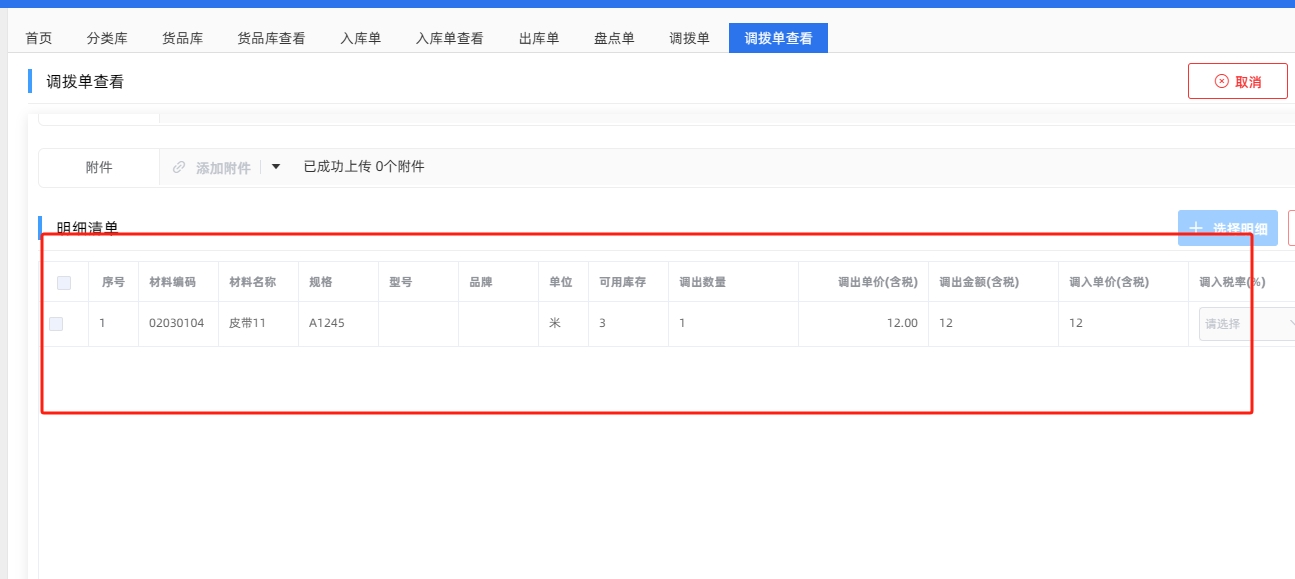This screenshot has width=1295, height=579.
Task: Click the 规格 column header
Action: [x=320, y=282]
